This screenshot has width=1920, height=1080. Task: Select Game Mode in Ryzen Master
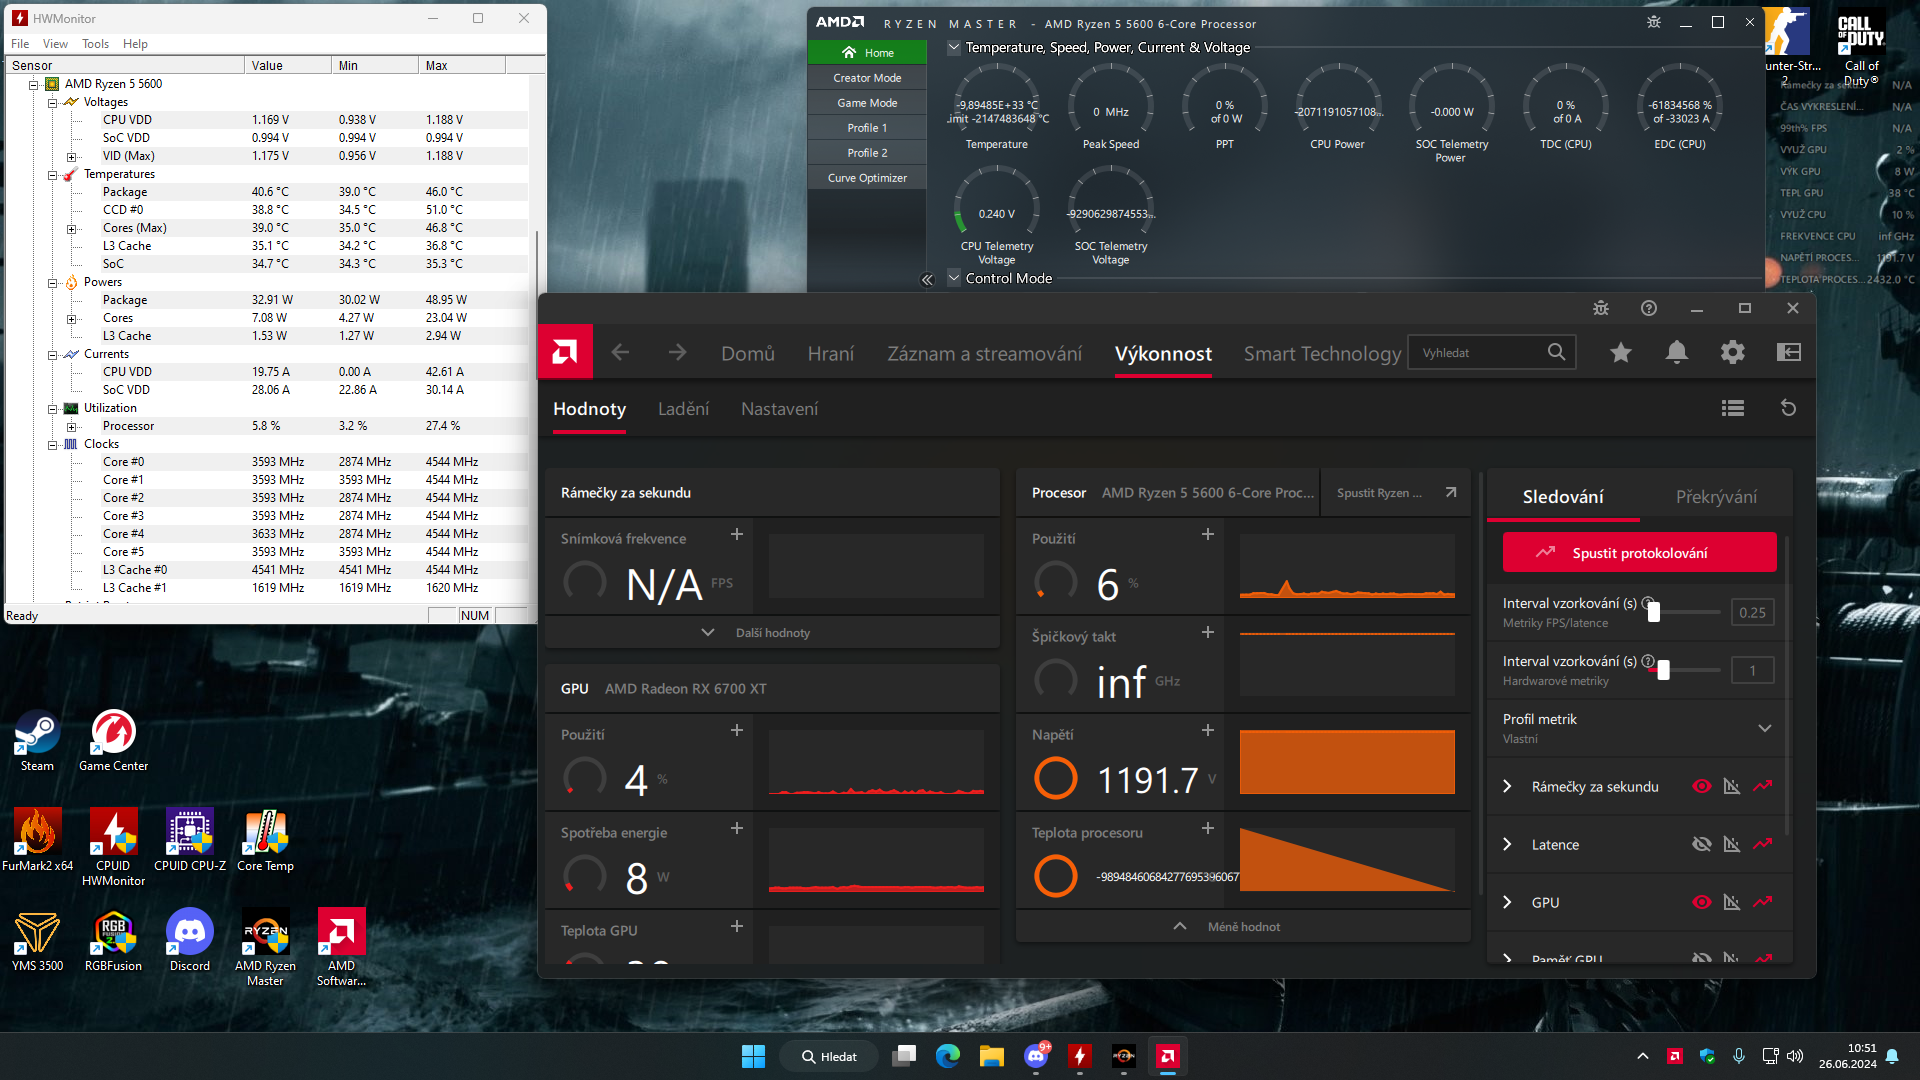pyautogui.click(x=867, y=103)
